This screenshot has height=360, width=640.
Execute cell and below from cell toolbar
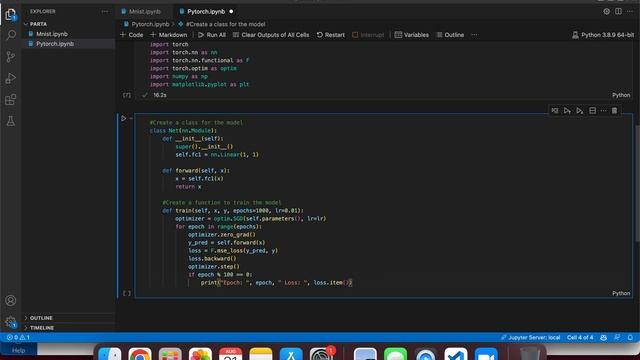pos(580,111)
